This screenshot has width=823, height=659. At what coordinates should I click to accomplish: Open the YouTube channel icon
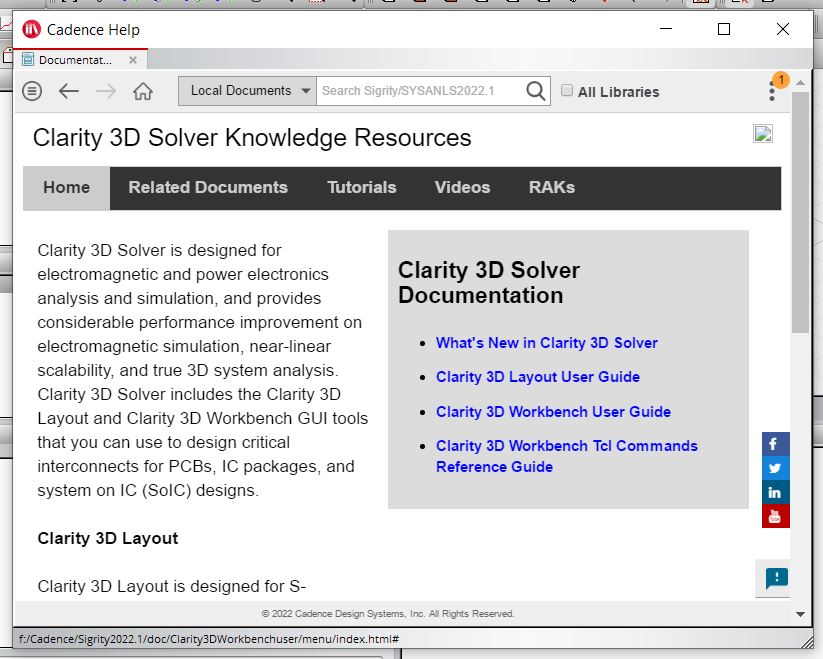click(x=775, y=516)
